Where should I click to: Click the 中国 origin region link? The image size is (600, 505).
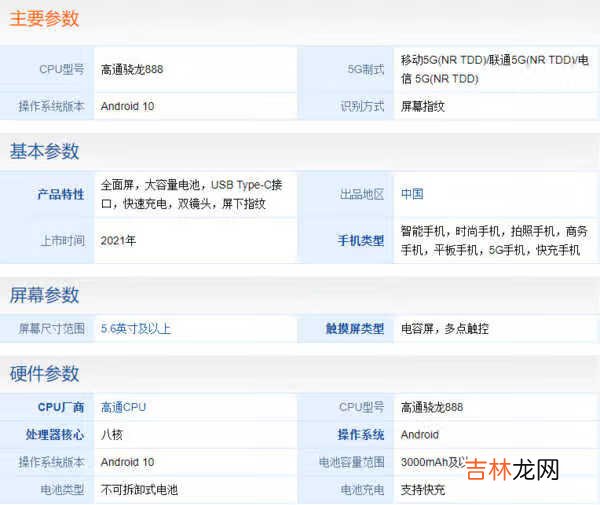[x=412, y=194]
